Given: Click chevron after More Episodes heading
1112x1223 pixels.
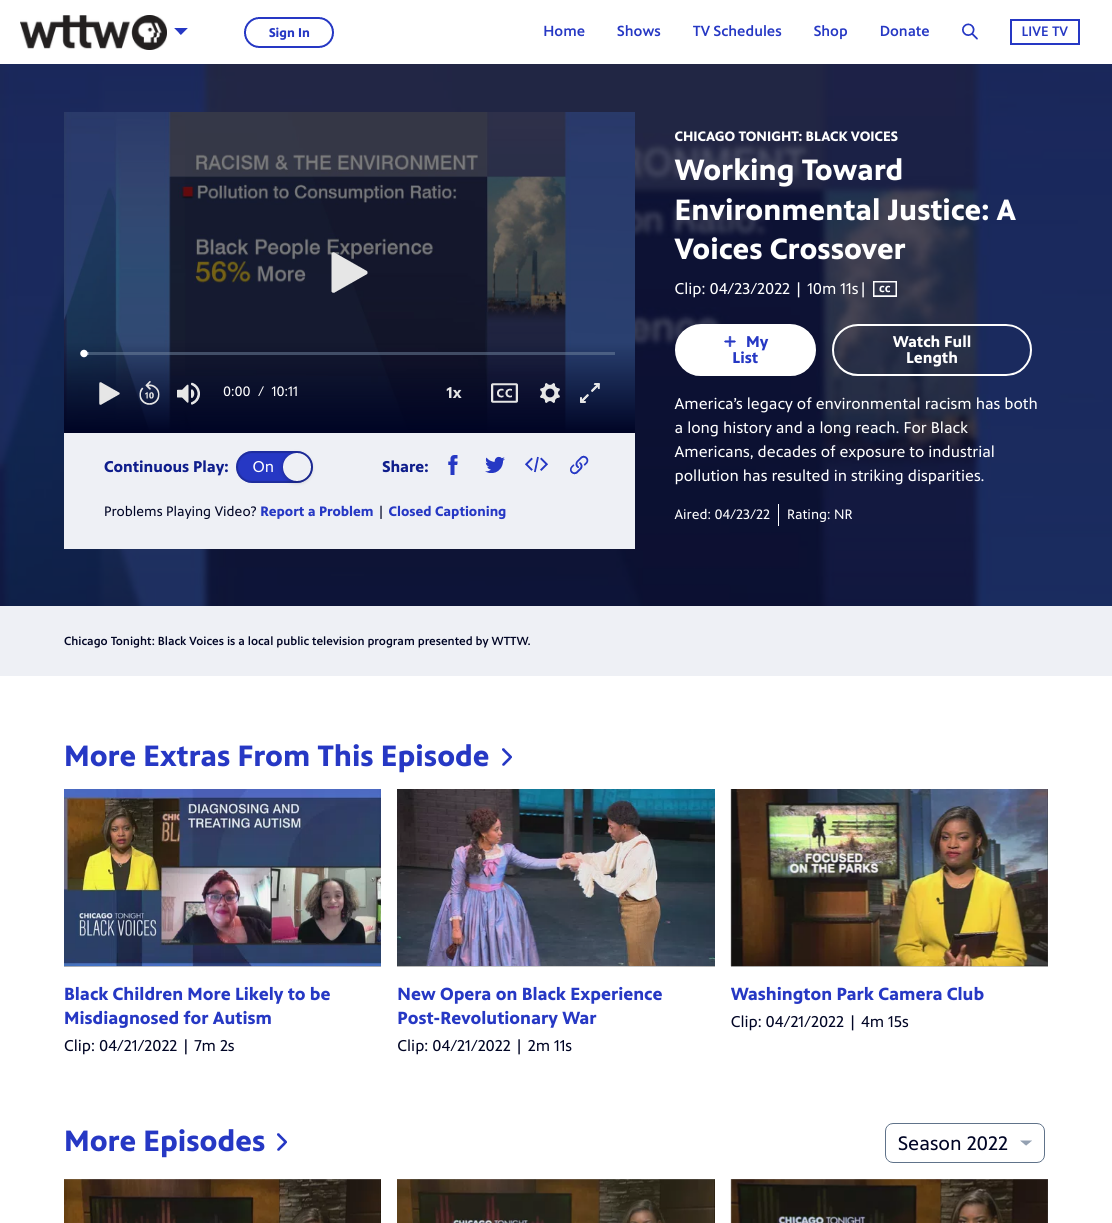Looking at the screenshot, I should [282, 1142].
